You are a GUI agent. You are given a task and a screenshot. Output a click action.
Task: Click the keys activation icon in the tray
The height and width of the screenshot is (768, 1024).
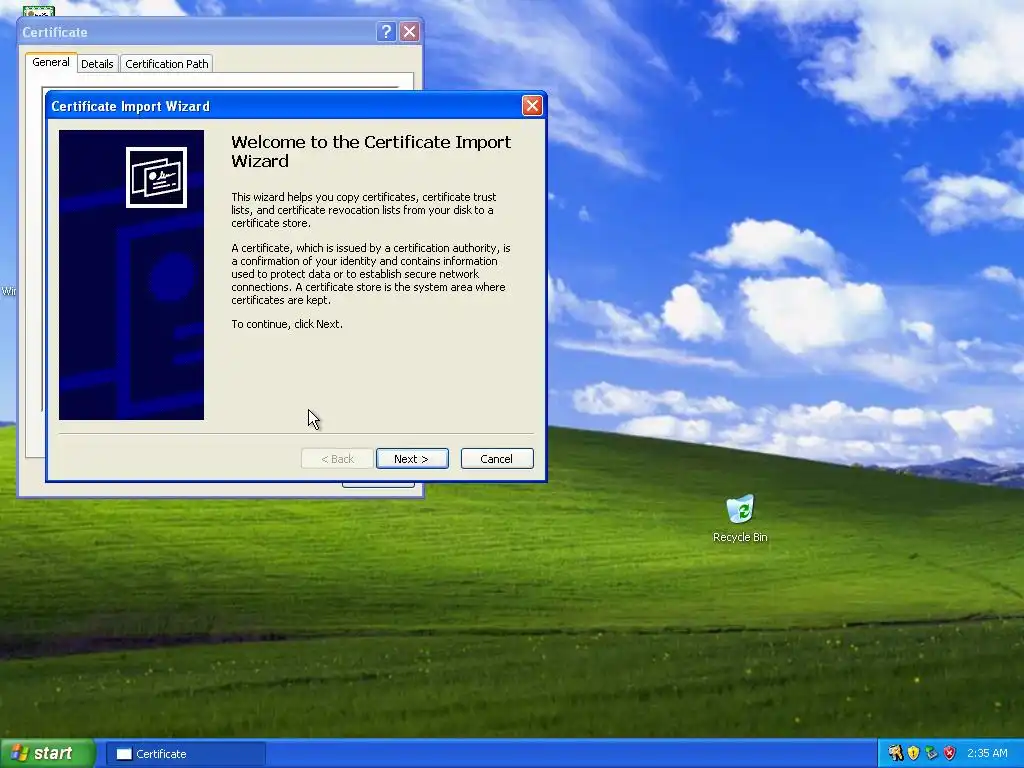coord(895,753)
